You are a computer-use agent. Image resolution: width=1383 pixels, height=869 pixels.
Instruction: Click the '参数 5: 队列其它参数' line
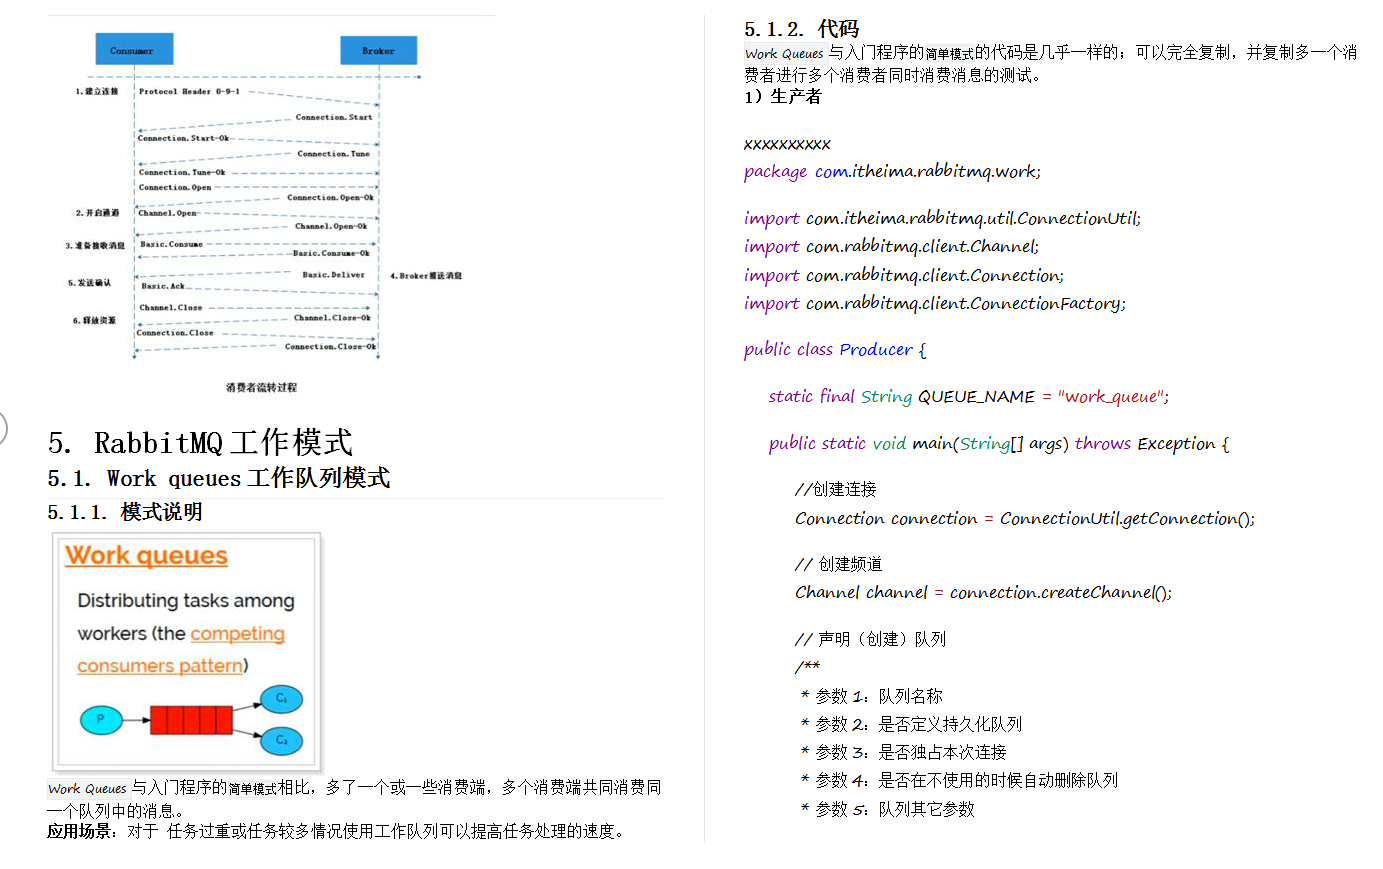(x=887, y=809)
